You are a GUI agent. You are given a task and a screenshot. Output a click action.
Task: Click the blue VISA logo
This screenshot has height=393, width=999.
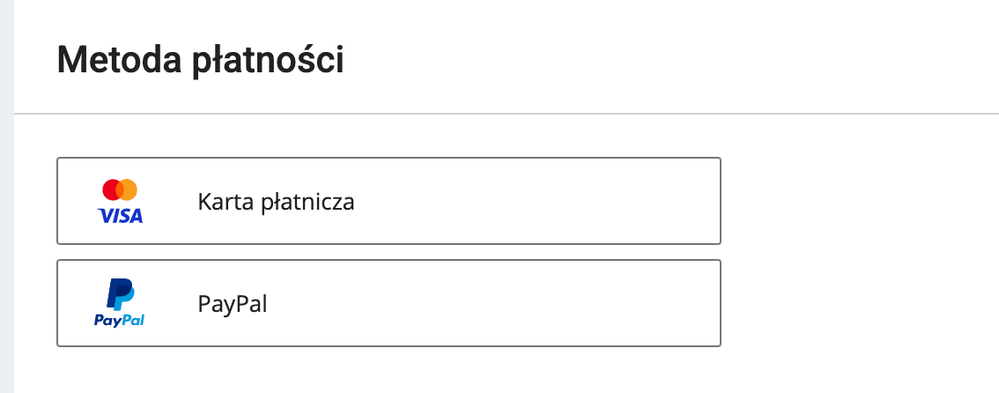120,217
